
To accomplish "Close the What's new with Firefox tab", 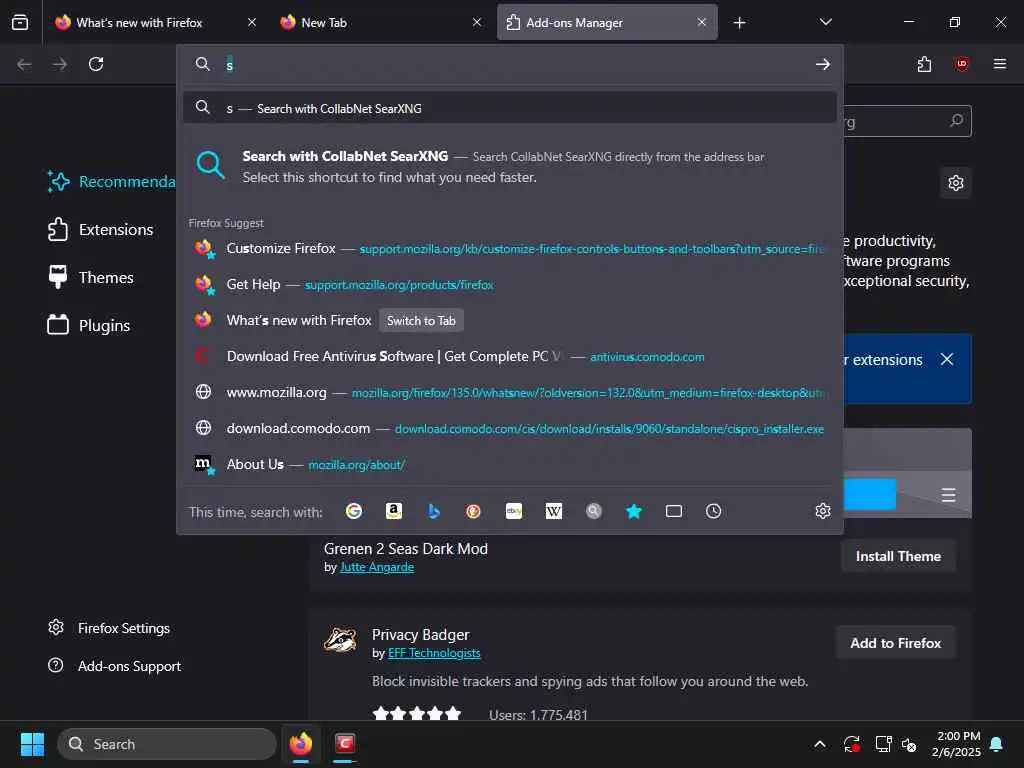I will pos(252,22).
